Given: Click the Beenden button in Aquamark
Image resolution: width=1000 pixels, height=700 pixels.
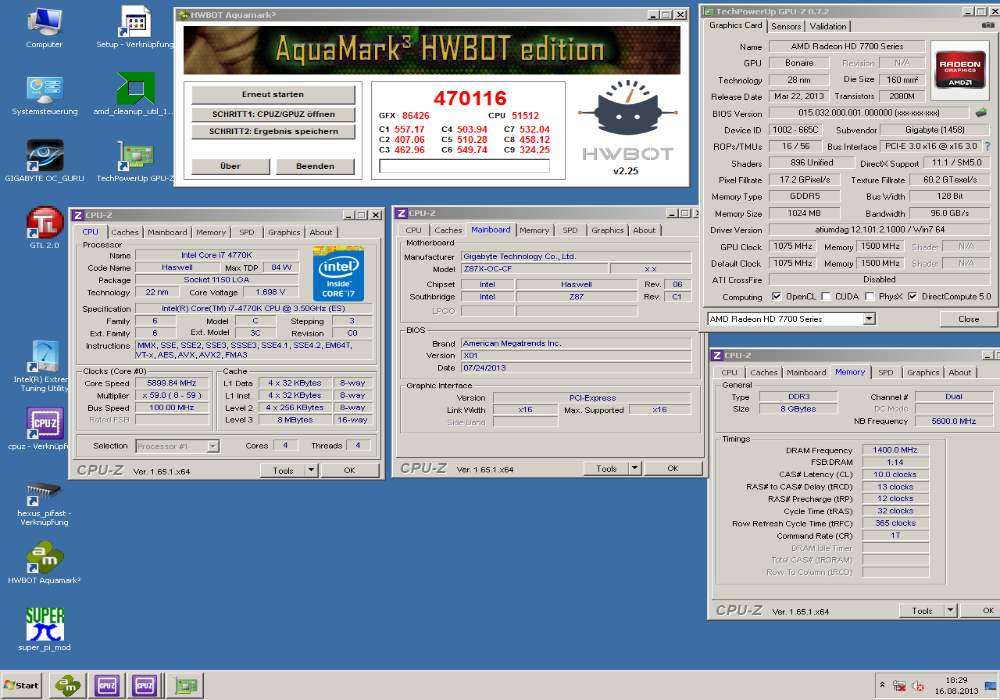Looking at the screenshot, I should point(315,166).
